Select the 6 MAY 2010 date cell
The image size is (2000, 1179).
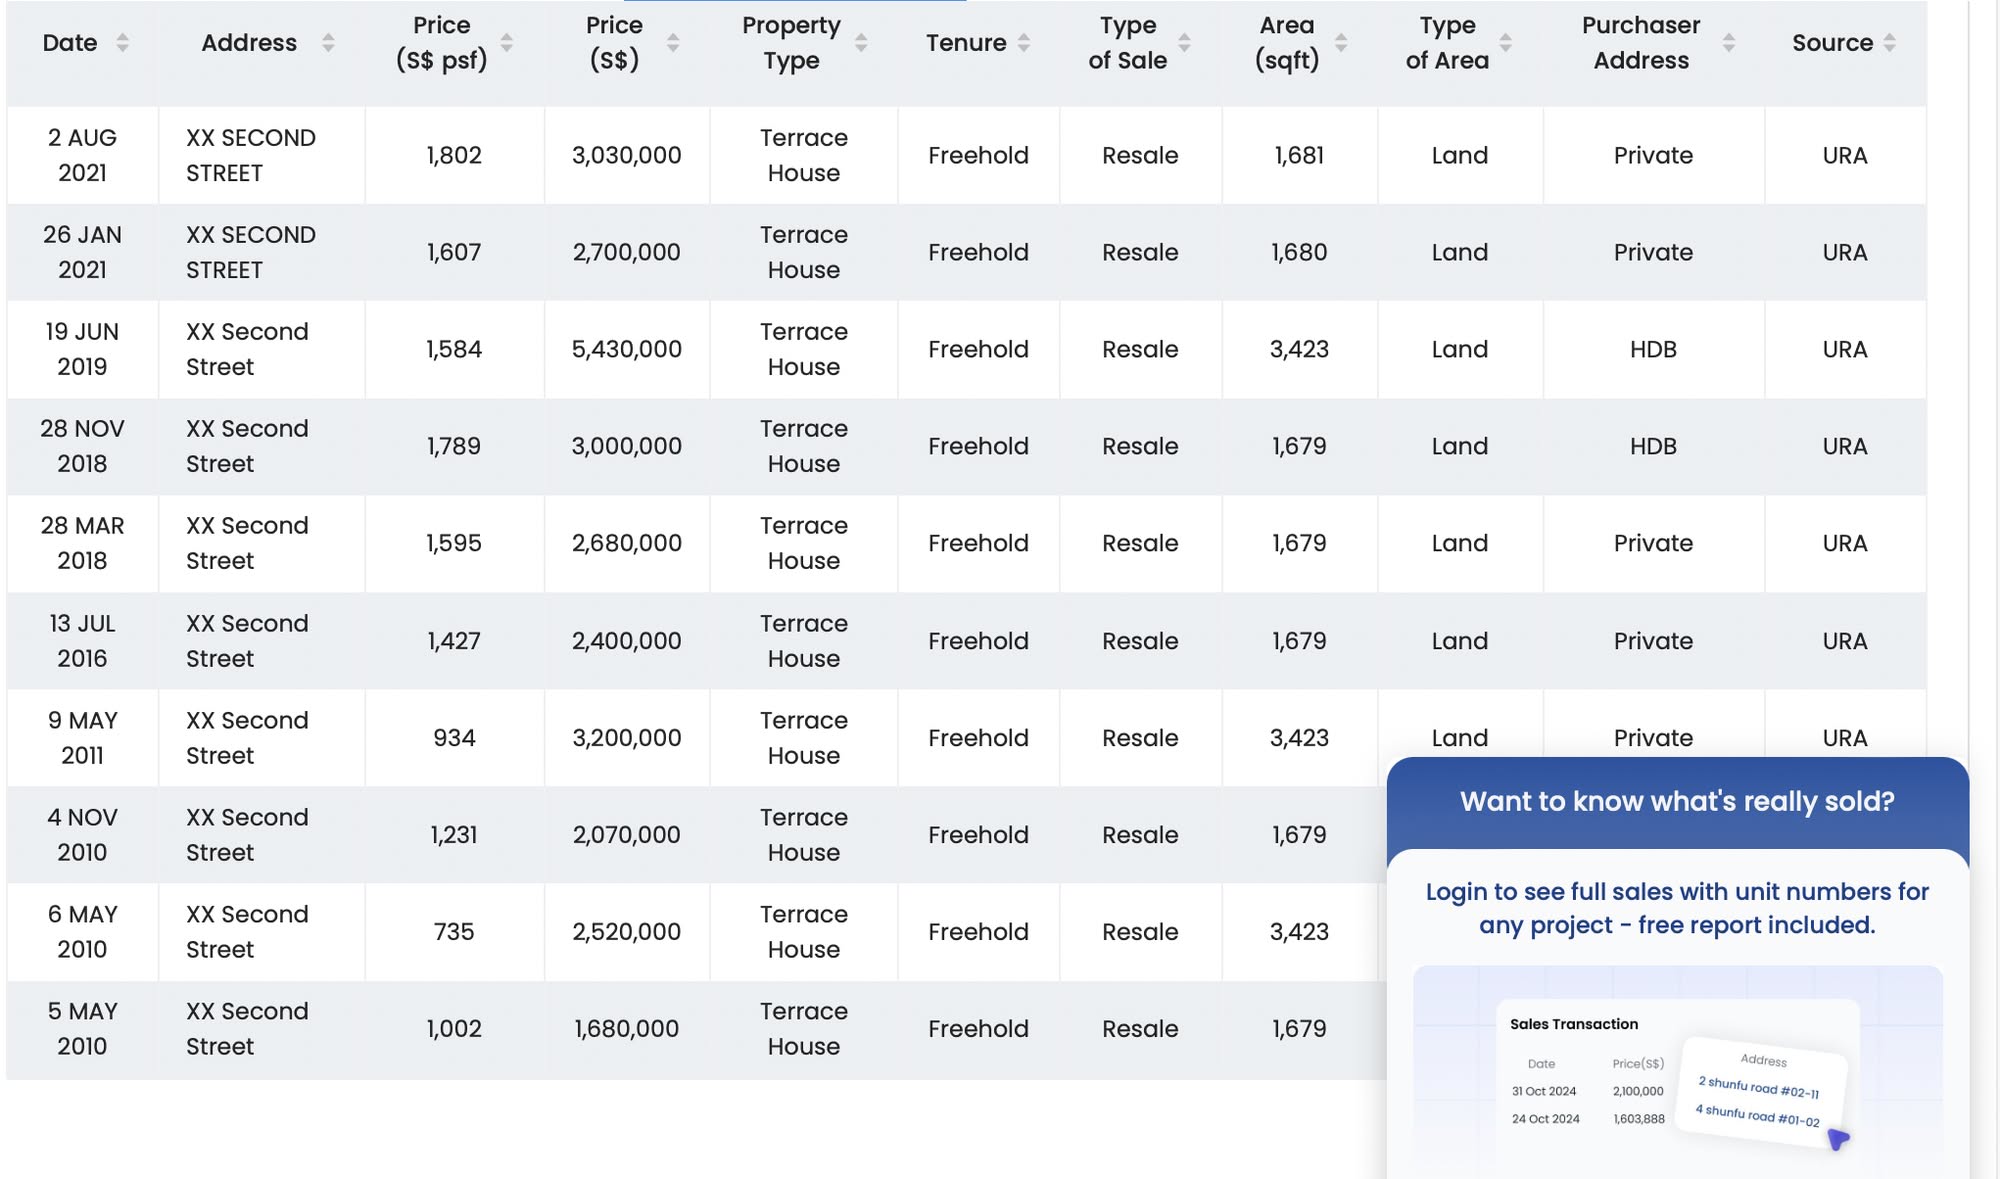click(x=82, y=932)
